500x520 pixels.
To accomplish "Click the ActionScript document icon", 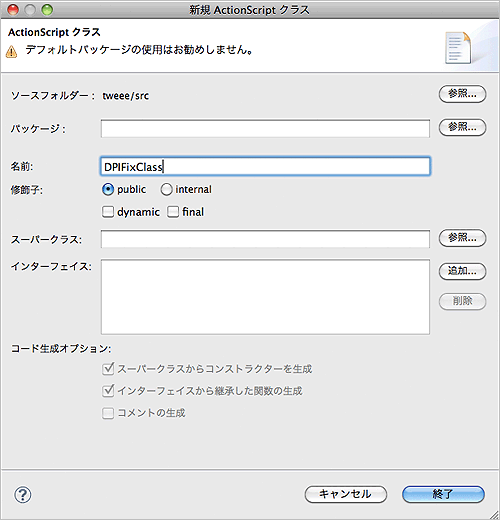I will point(458,48).
